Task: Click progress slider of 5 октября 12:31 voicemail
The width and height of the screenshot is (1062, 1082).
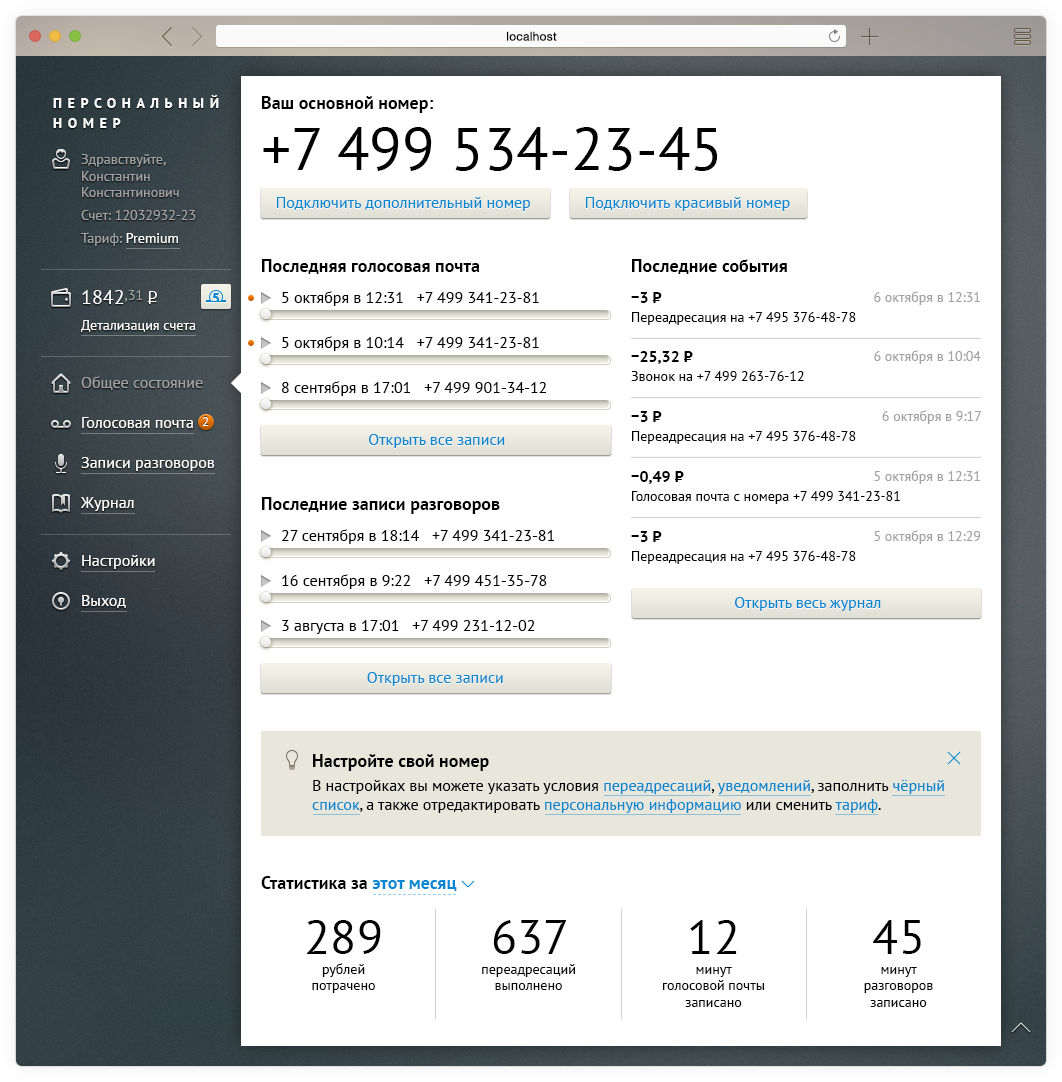Action: (435, 315)
